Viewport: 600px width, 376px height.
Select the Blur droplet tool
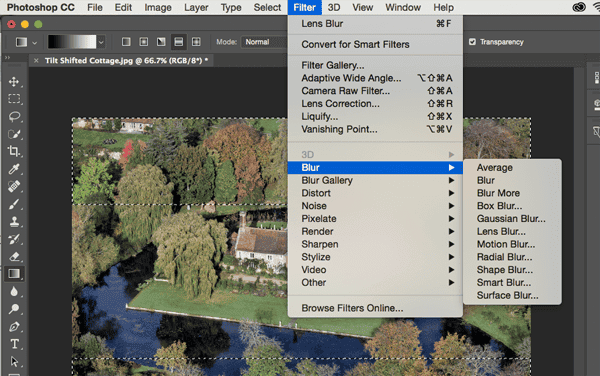(x=14, y=291)
